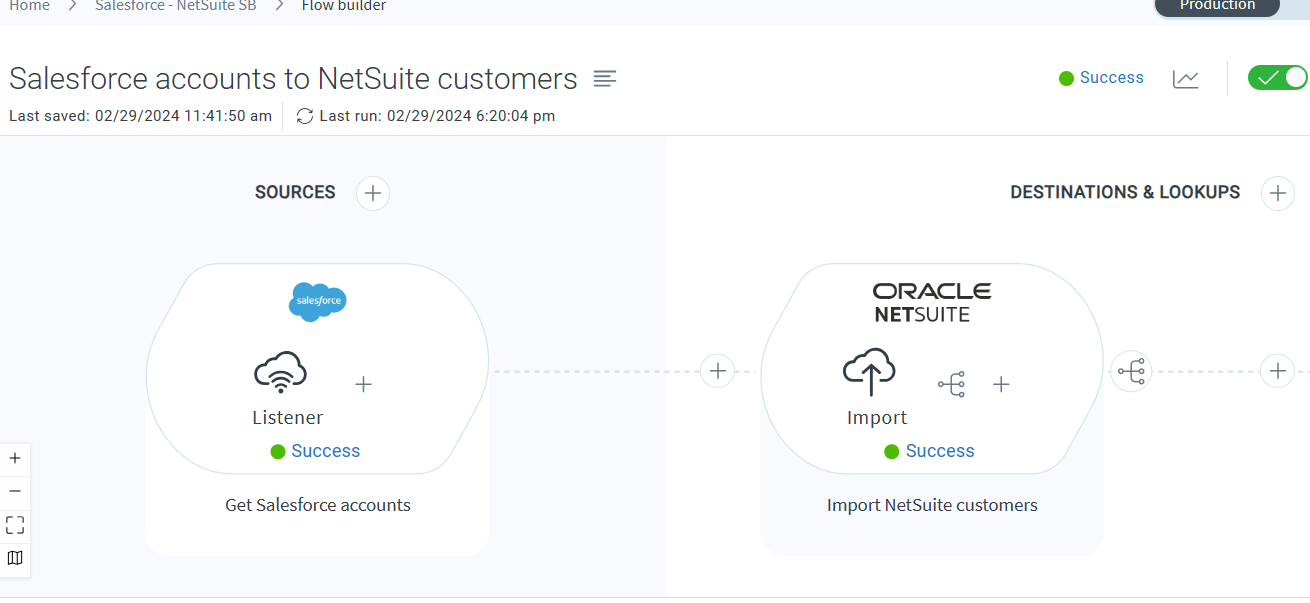Open the import mapping branch icon
Viewport: 1310px width, 603px height.
[x=951, y=384]
